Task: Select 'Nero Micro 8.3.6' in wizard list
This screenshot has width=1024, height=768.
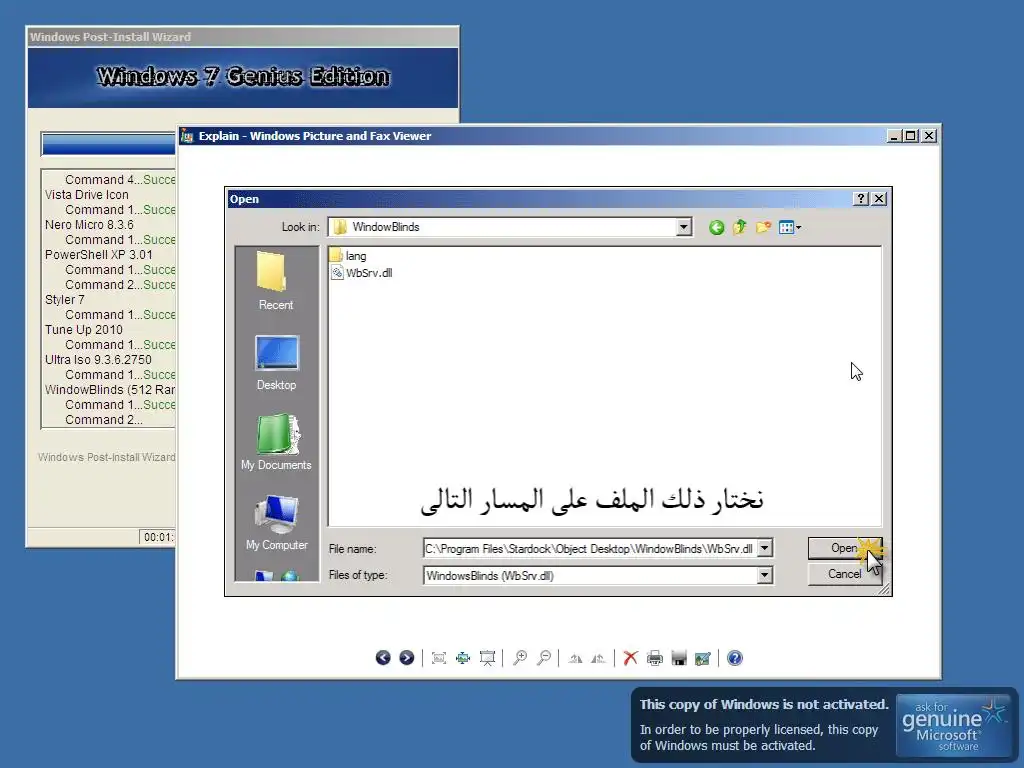Action: coord(89,225)
